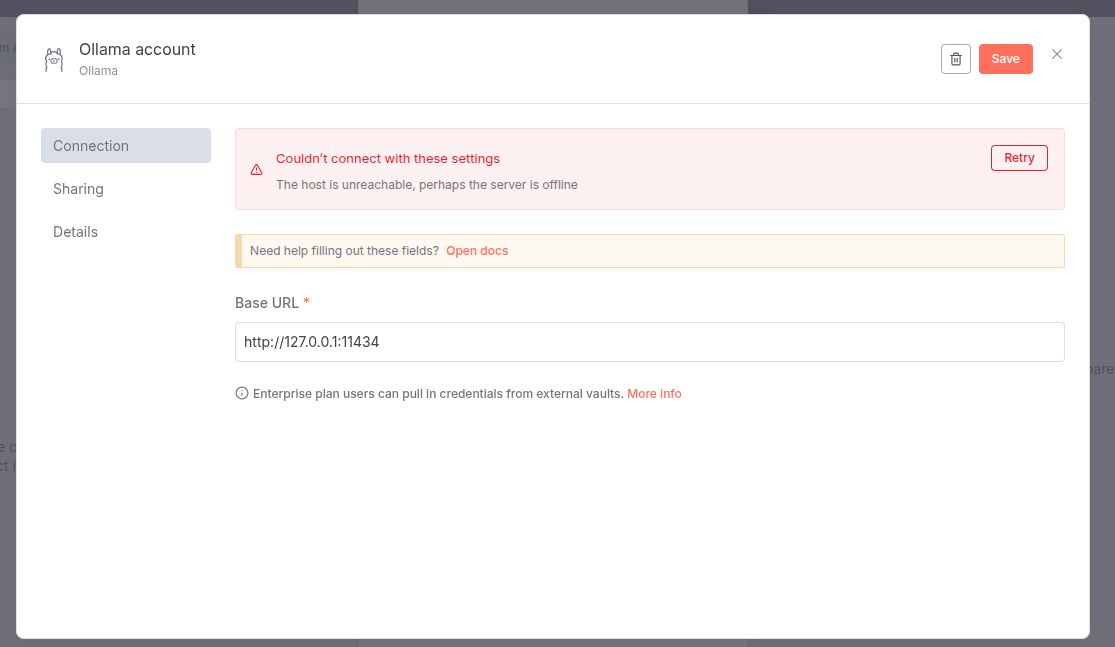
Task: Click the Base URL field label
Action: click(x=266, y=303)
